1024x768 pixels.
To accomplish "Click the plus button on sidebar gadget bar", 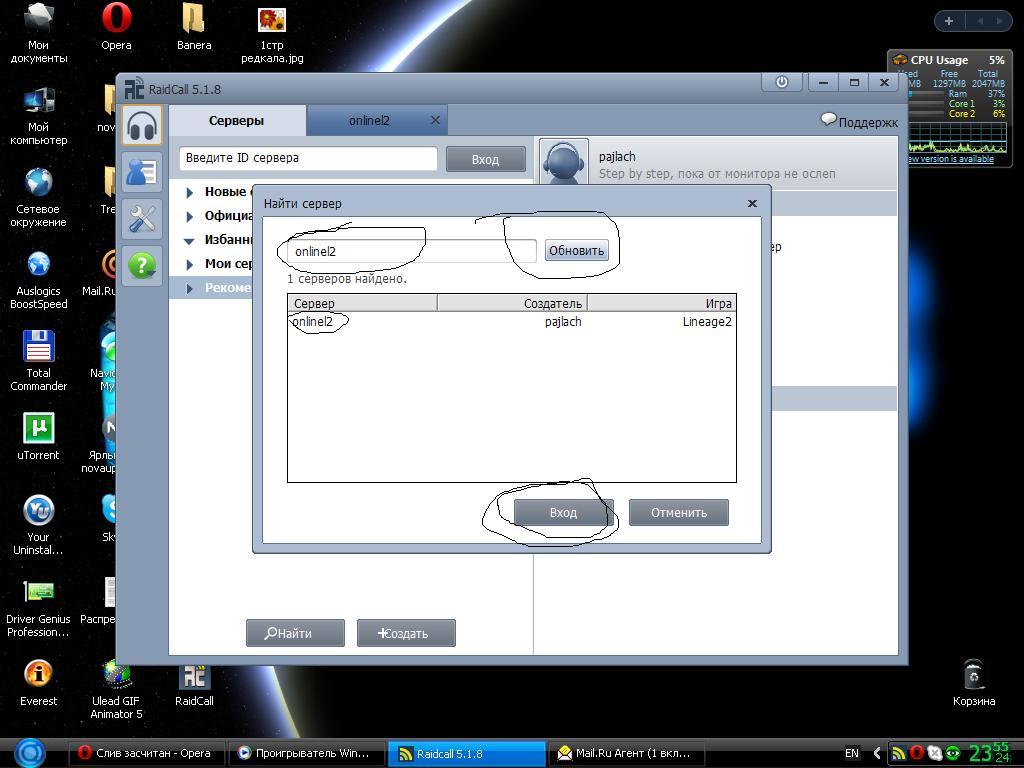I will (x=949, y=22).
